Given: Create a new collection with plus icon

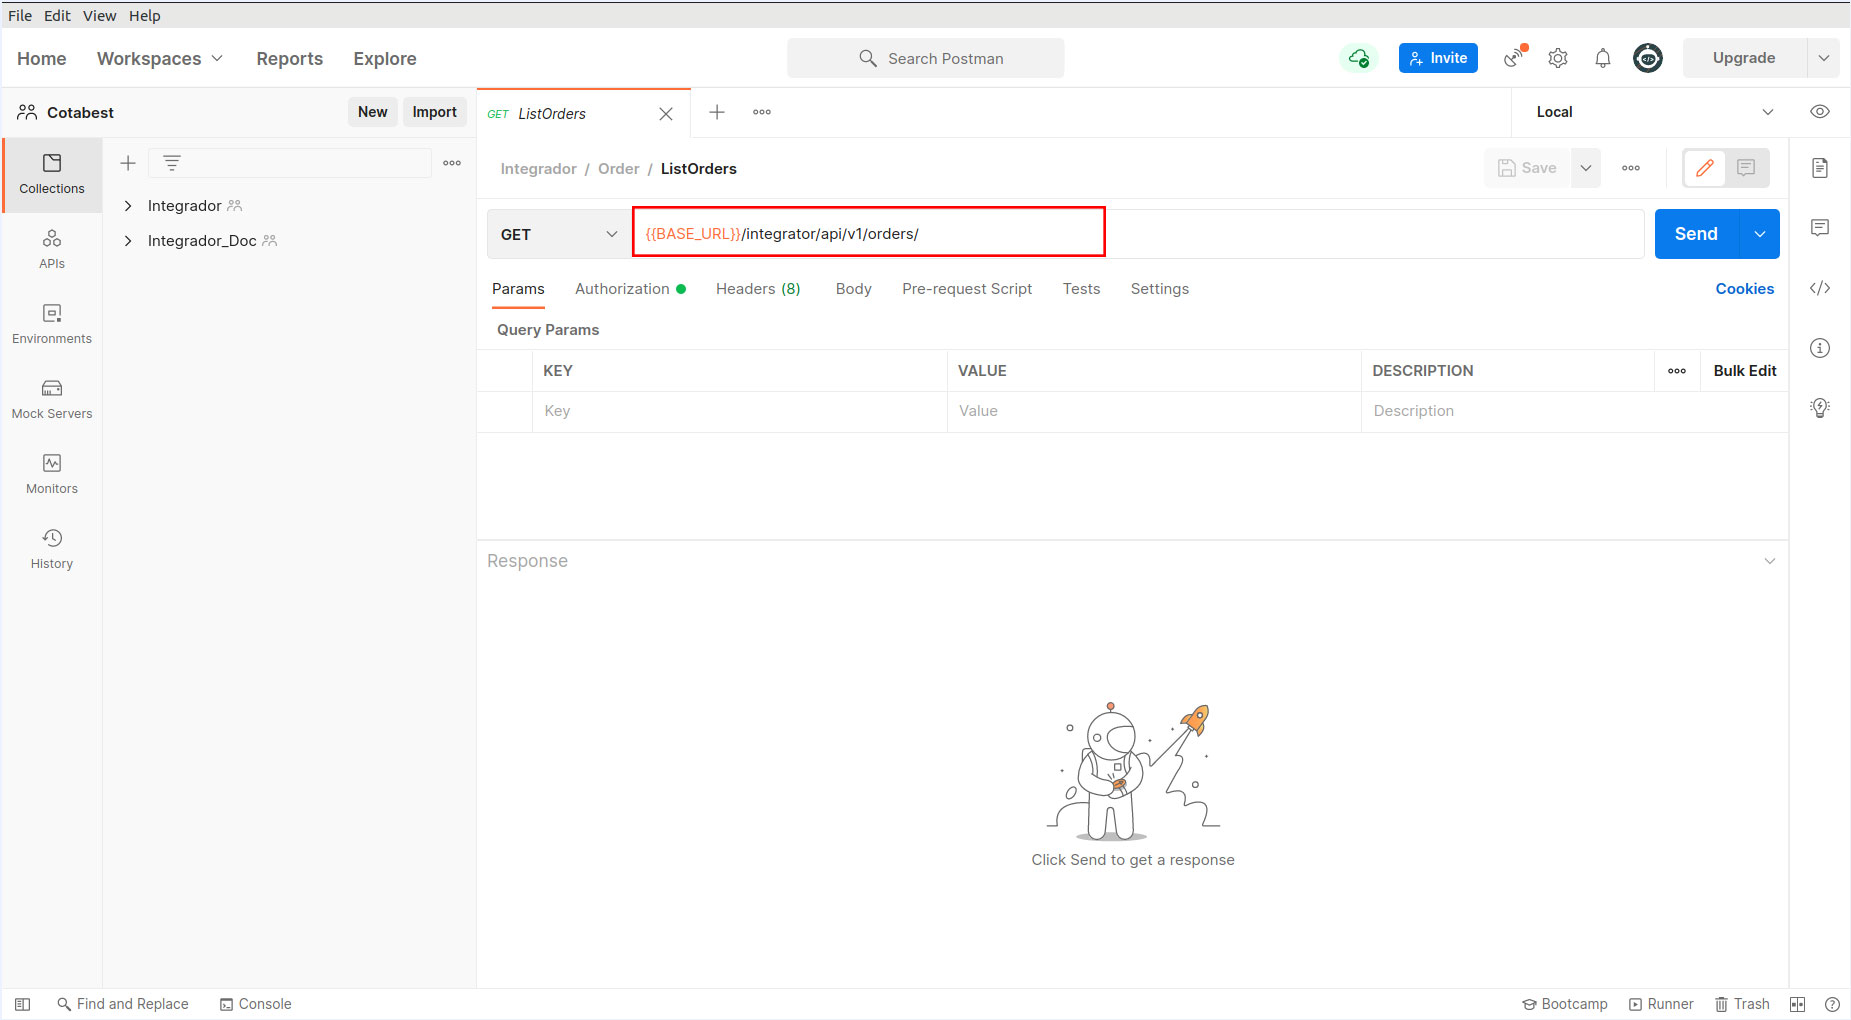Looking at the screenshot, I should 128,163.
